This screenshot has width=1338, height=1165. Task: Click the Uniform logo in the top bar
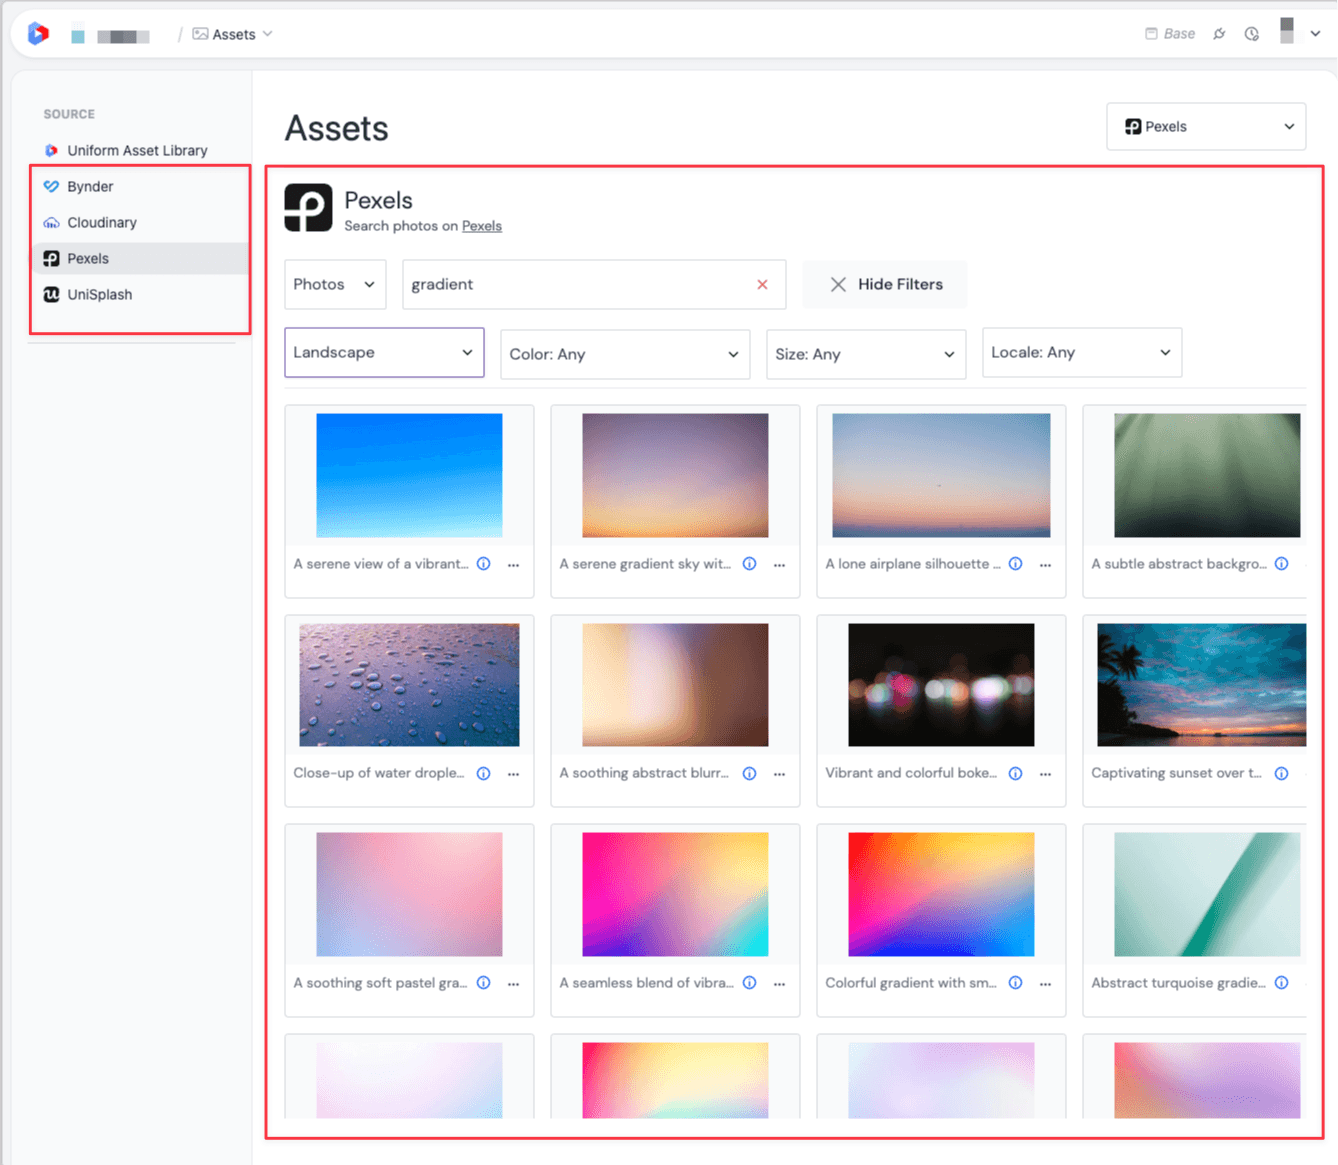pyautogui.click(x=38, y=34)
